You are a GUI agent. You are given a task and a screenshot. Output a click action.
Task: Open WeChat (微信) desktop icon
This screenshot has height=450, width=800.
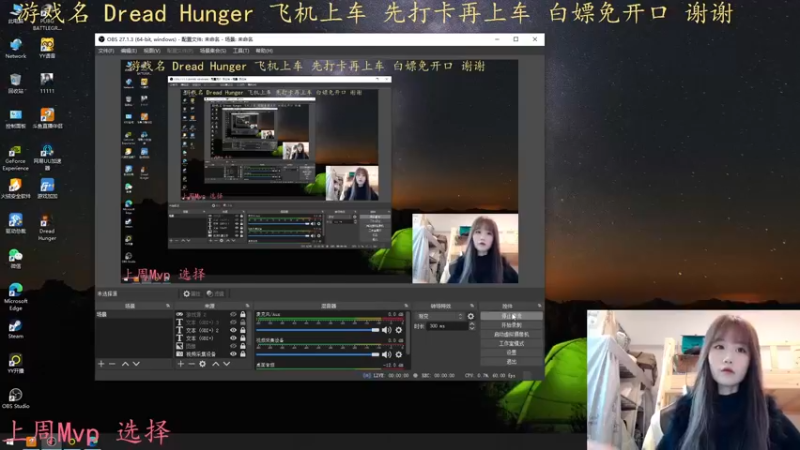click(16, 259)
